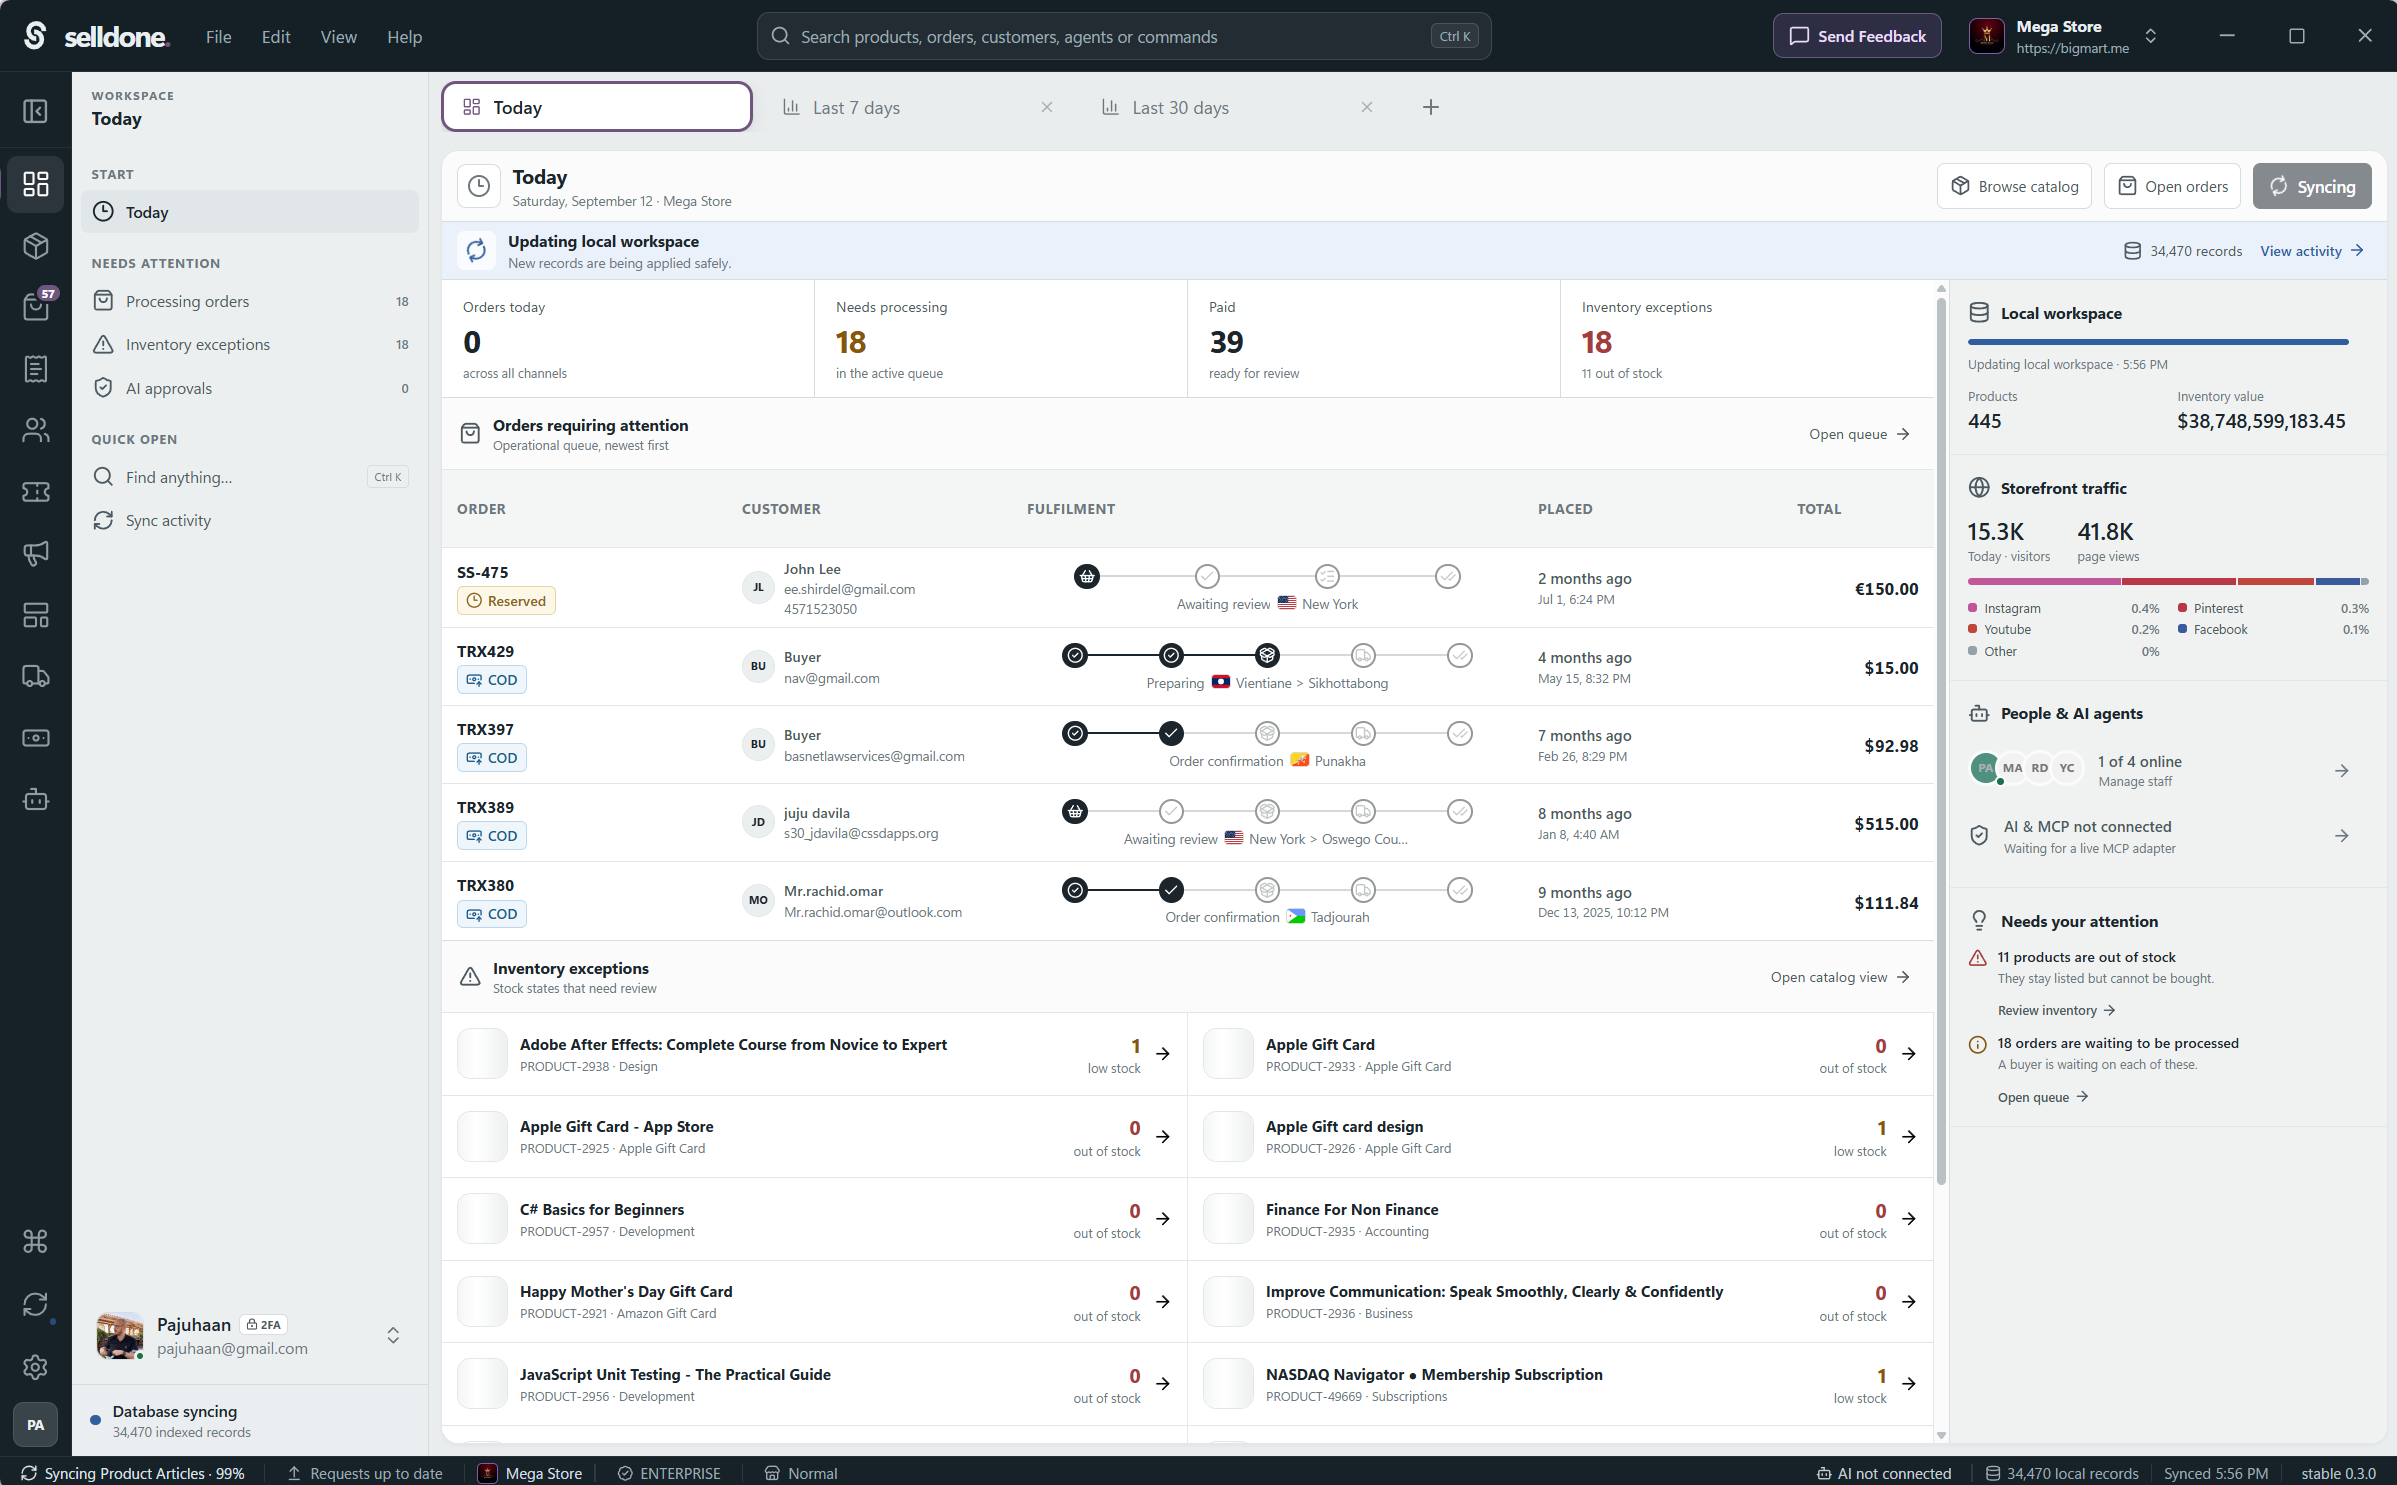Open the File menu
This screenshot has width=2397, height=1485.
[218, 37]
